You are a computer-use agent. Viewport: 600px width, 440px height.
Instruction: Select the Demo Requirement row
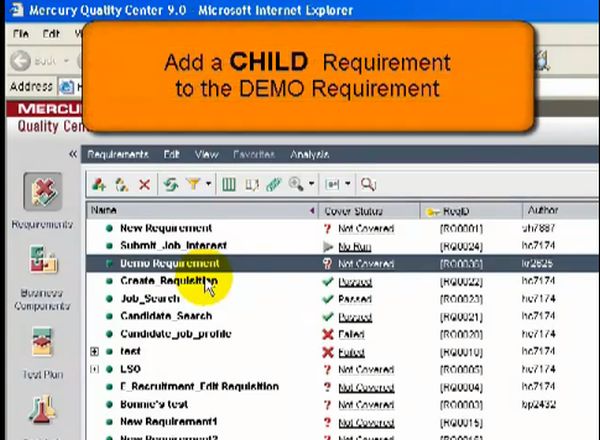click(343, 263)
